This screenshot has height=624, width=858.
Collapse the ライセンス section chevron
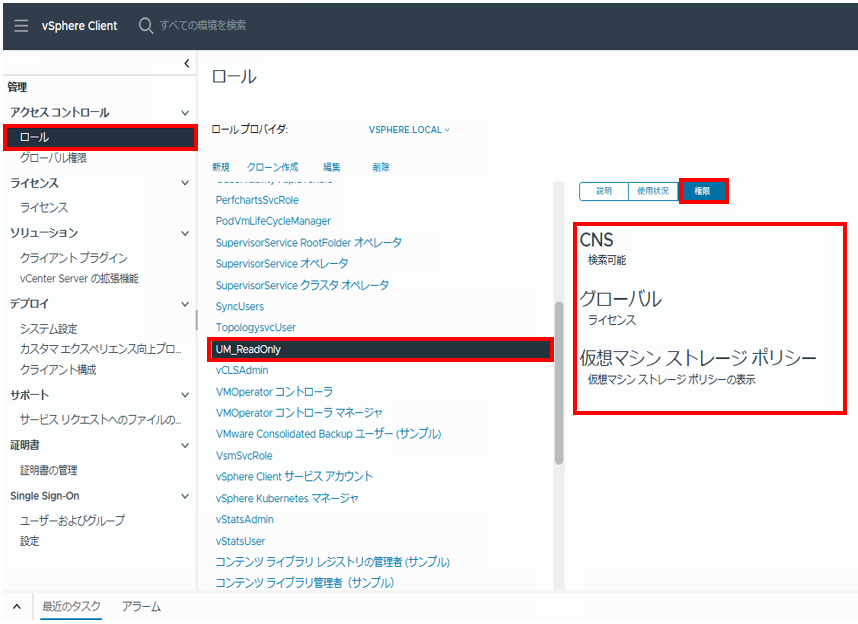coord(185,183)
